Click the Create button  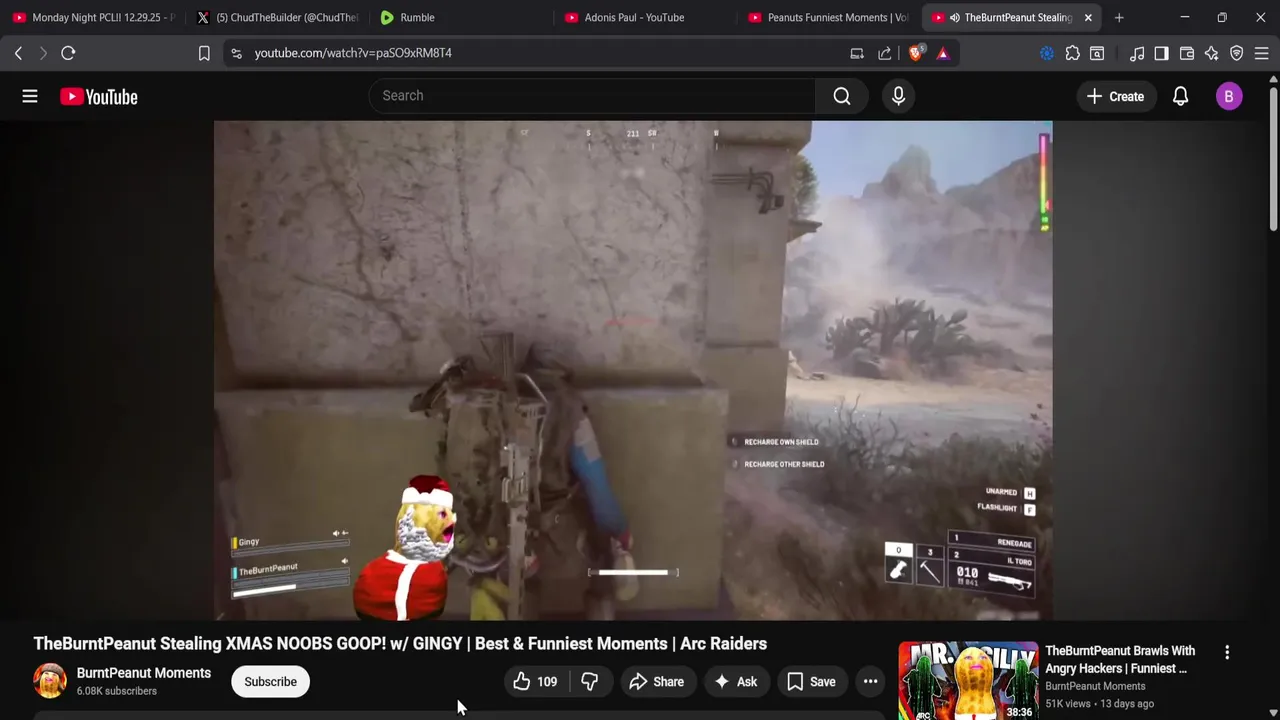(1116, 96)
